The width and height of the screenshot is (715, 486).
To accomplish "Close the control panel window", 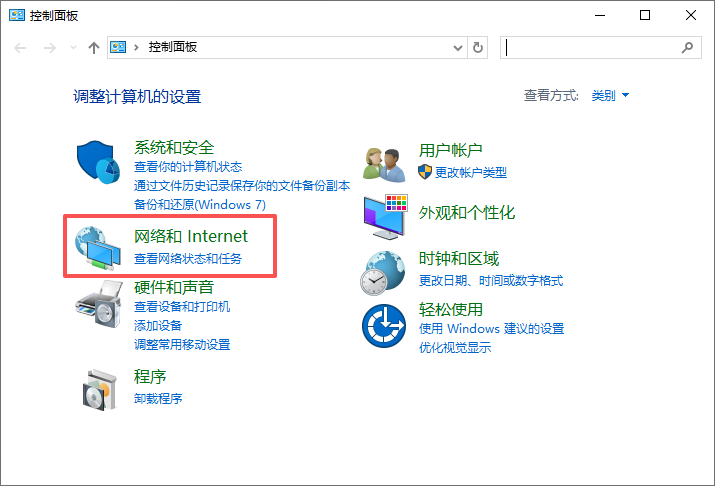I will pyautogui.click(x=690, y=15).
